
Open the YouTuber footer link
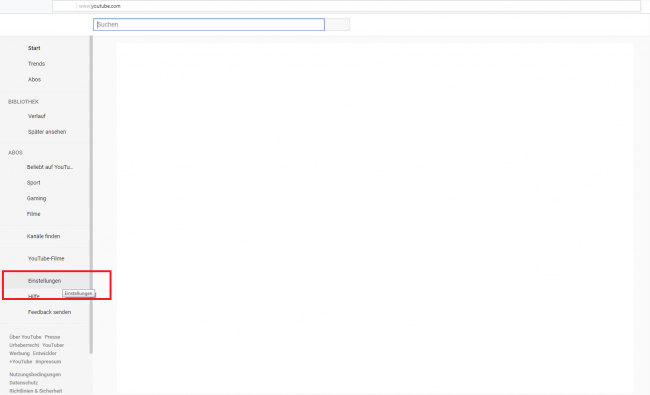point(53,345)
